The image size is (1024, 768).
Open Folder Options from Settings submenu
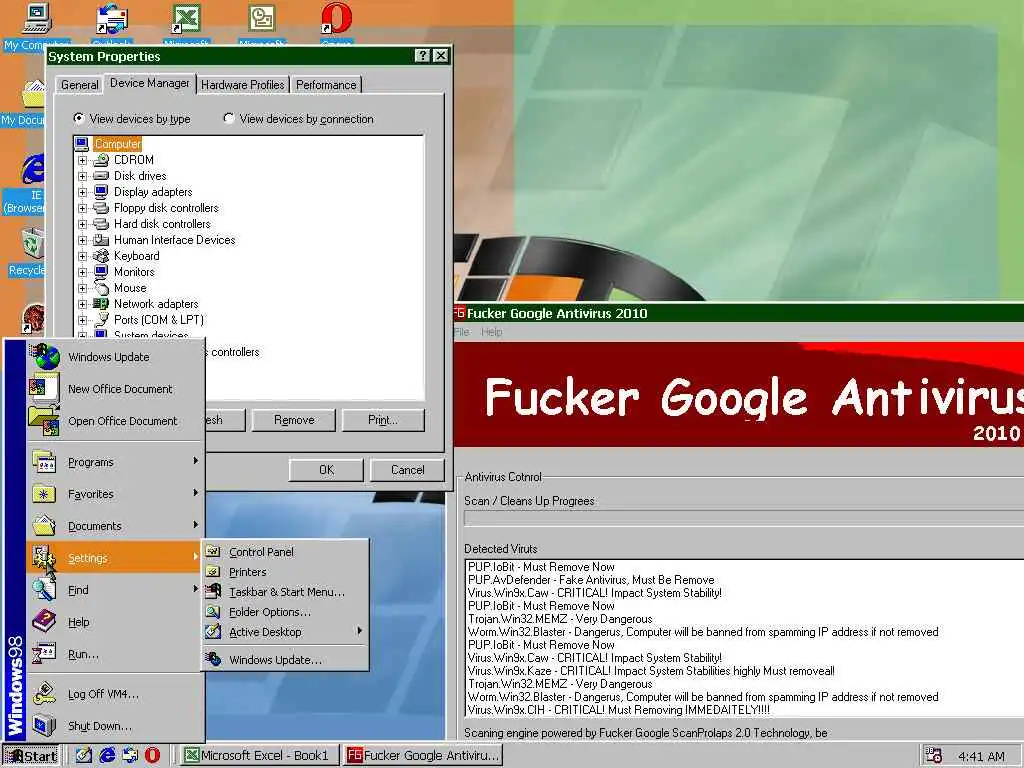pos(285,612)
